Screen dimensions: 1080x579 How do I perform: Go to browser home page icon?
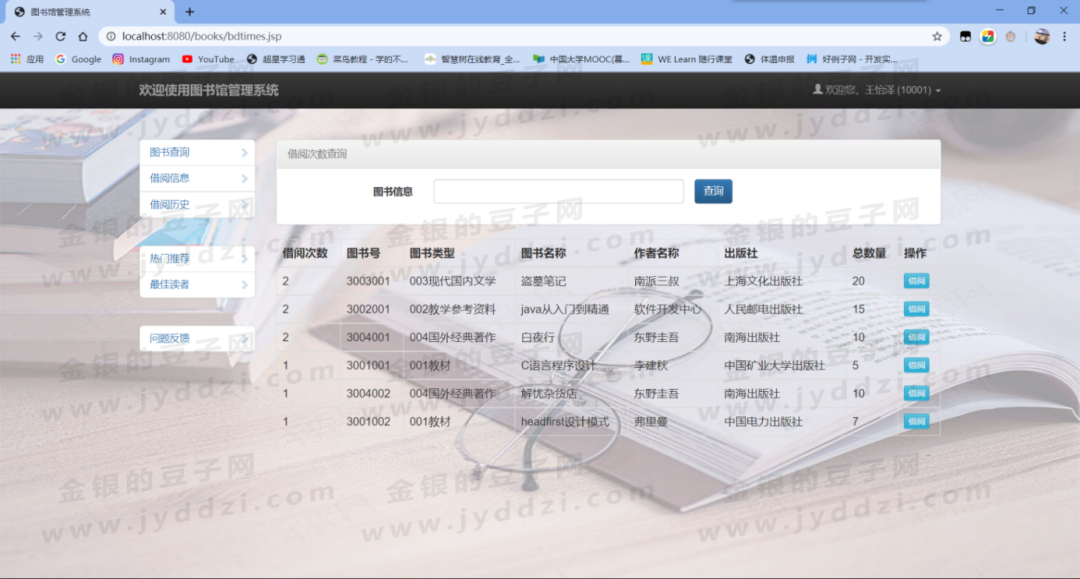point(83,36)
